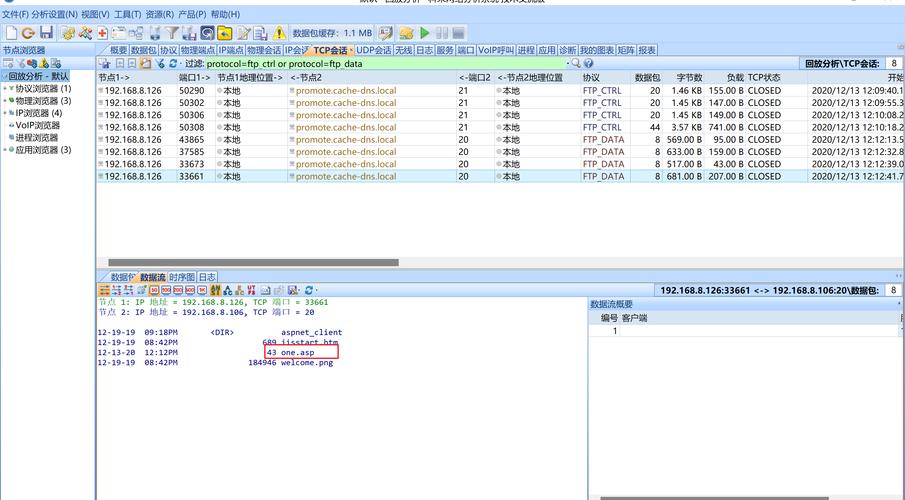Screen dimensions: 905x500
Task: Click the blue circular arrow icon in main toolbar
Action: (207, 33)
